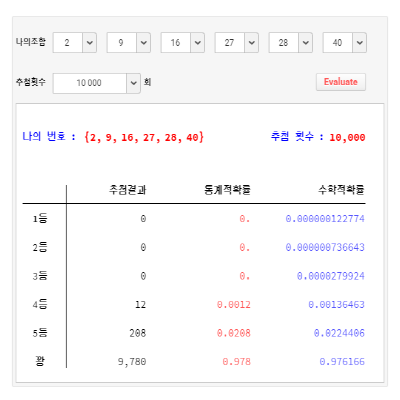Open dropdown arrow for number 27
400x400 pixels.
[x=251, y=43]
